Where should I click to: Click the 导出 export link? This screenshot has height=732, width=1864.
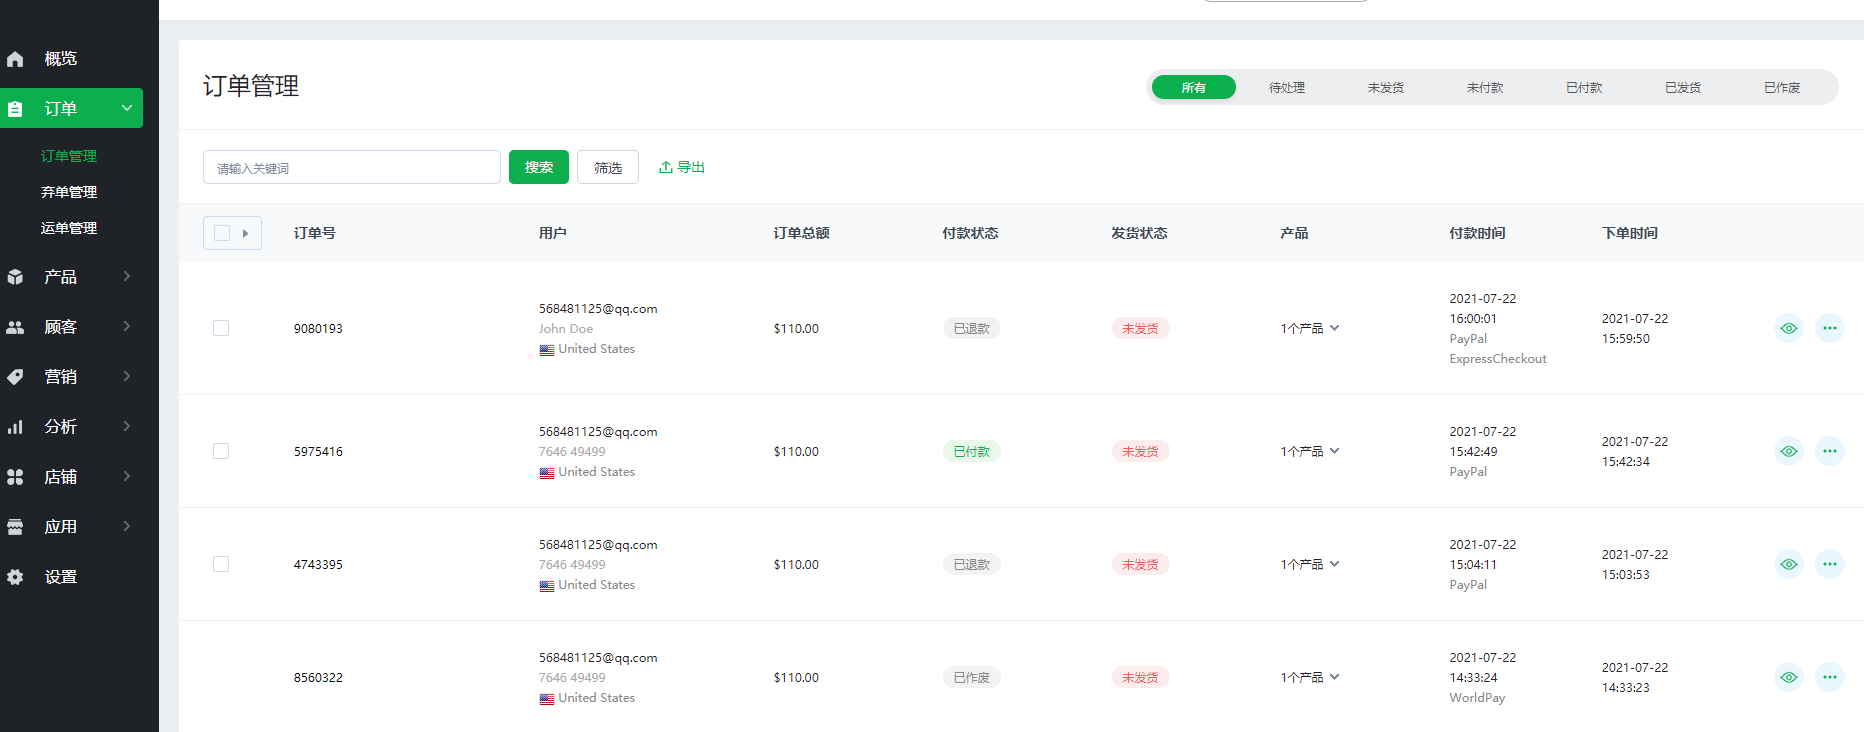pos(682,167)
